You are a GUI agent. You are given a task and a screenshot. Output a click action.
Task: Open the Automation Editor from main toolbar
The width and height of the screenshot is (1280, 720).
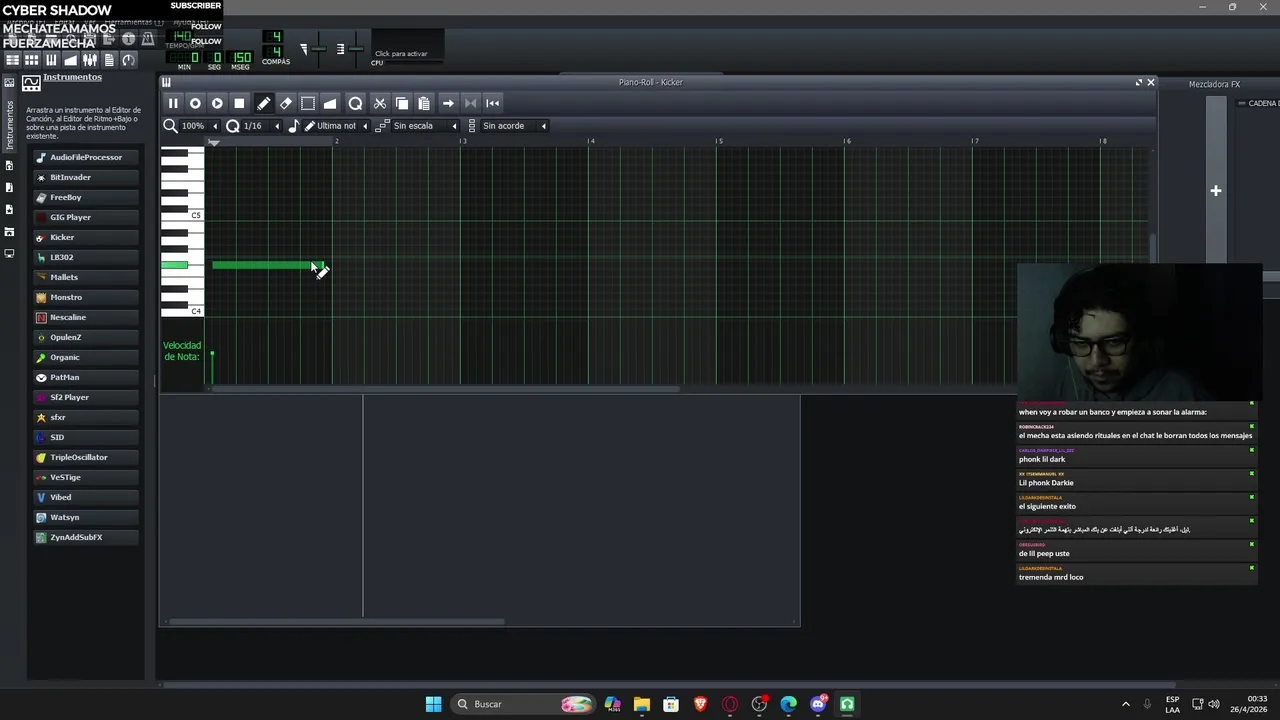pos(70,60)
